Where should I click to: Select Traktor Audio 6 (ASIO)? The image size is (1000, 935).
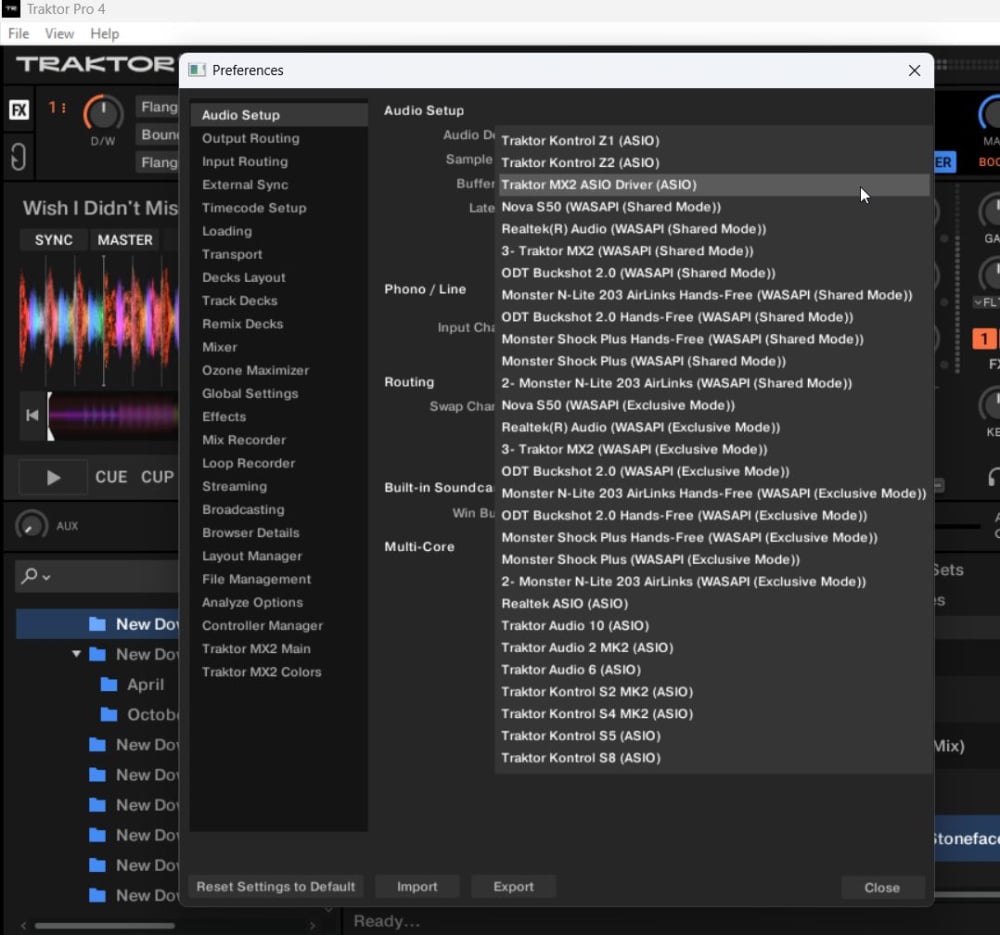712,670
